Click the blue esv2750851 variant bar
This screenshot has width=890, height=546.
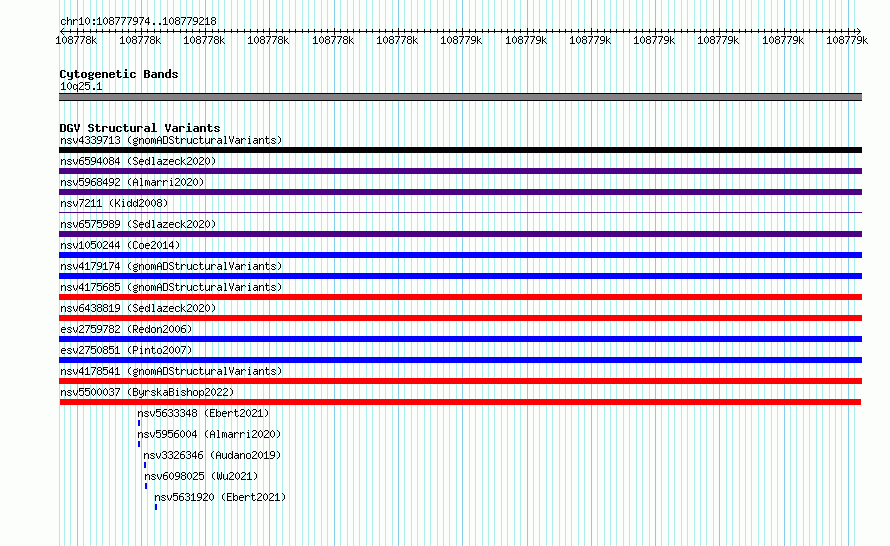point(460,360)
